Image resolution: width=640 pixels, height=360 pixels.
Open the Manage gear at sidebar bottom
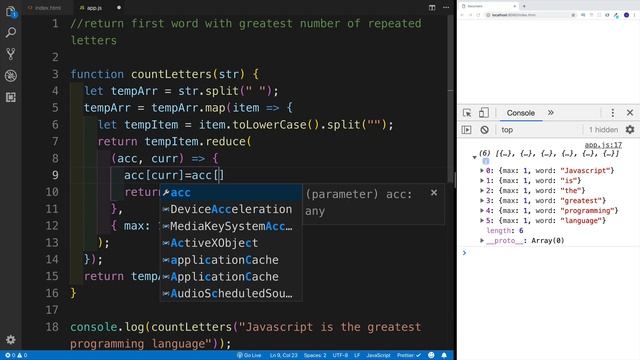coord(11,339)
